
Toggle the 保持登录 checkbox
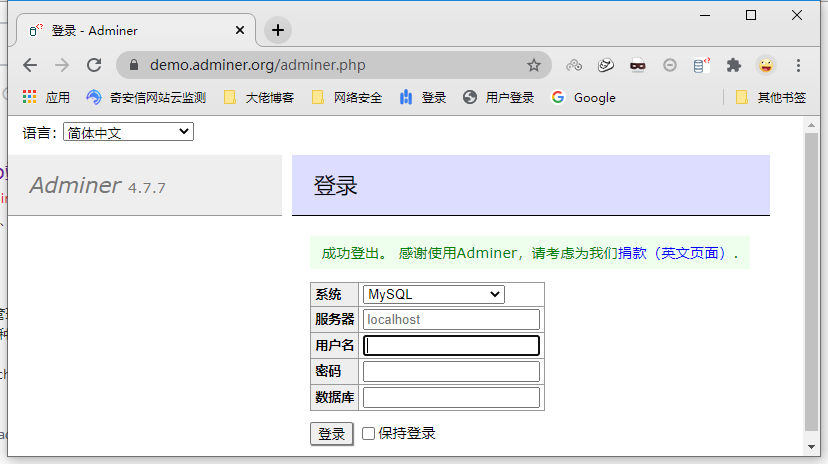(369, 433)
